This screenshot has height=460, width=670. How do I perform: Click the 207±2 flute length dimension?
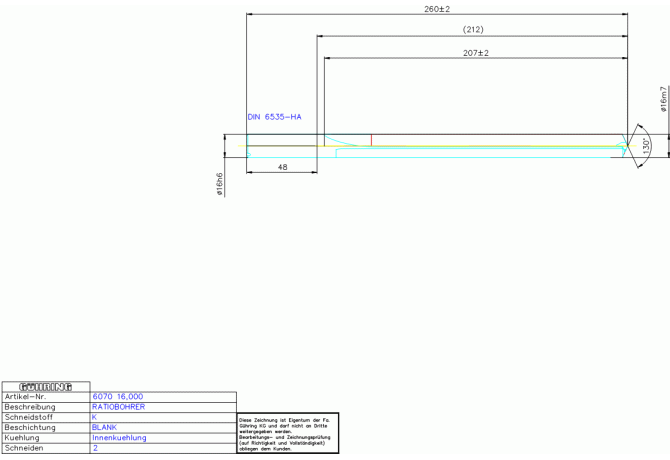tap(476, 52)
